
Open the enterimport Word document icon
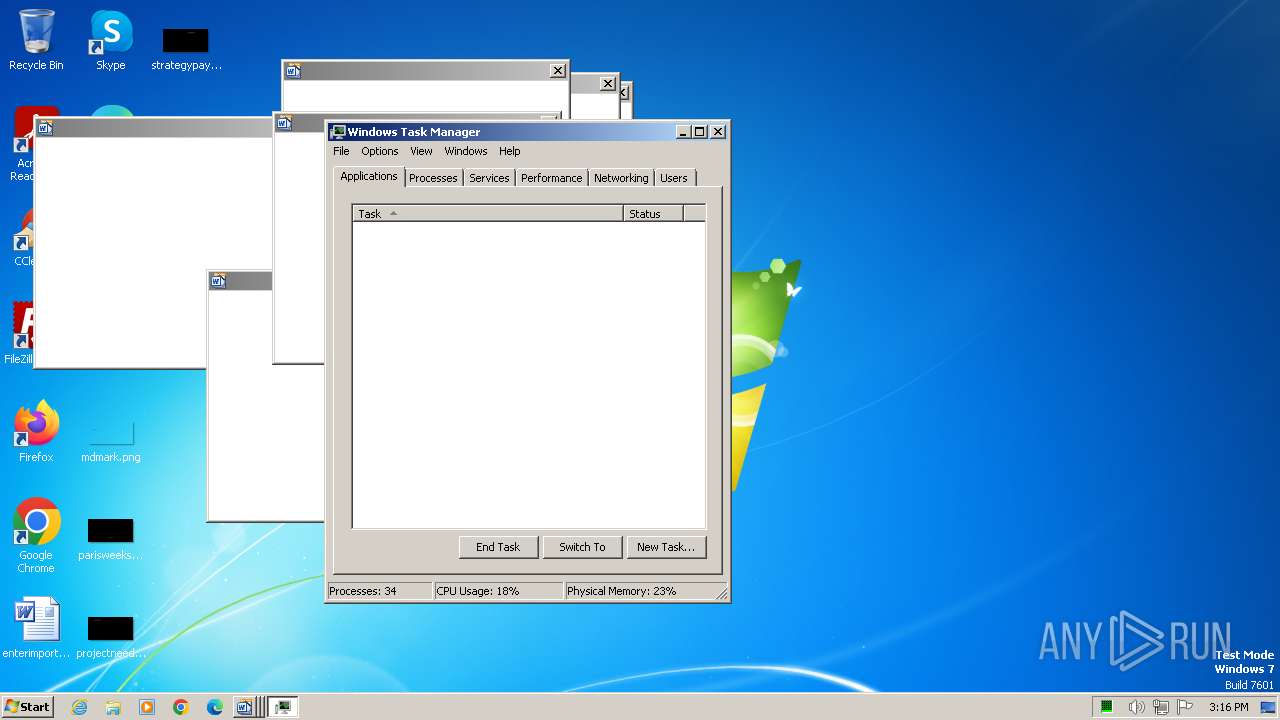pyautogui.click(x=36, y=628)
